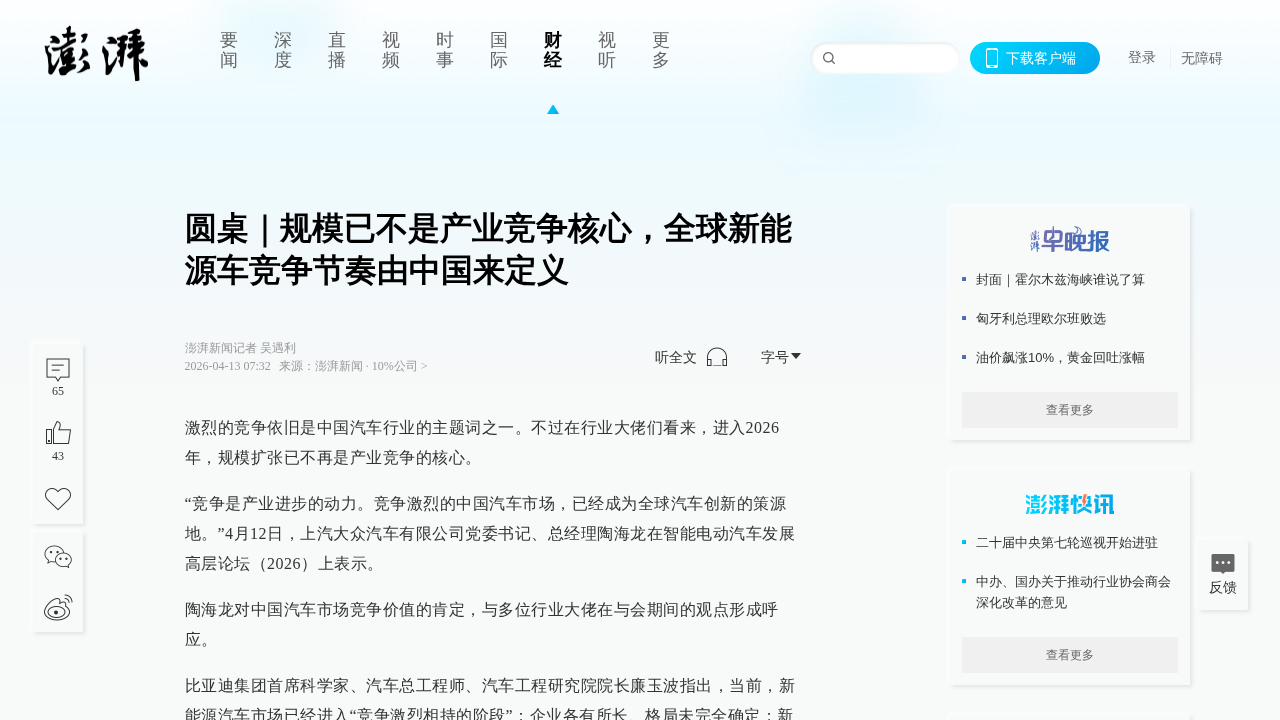Click the 下载客户端 download button
Screen dimensions: 1280x720
[1035, 58]
